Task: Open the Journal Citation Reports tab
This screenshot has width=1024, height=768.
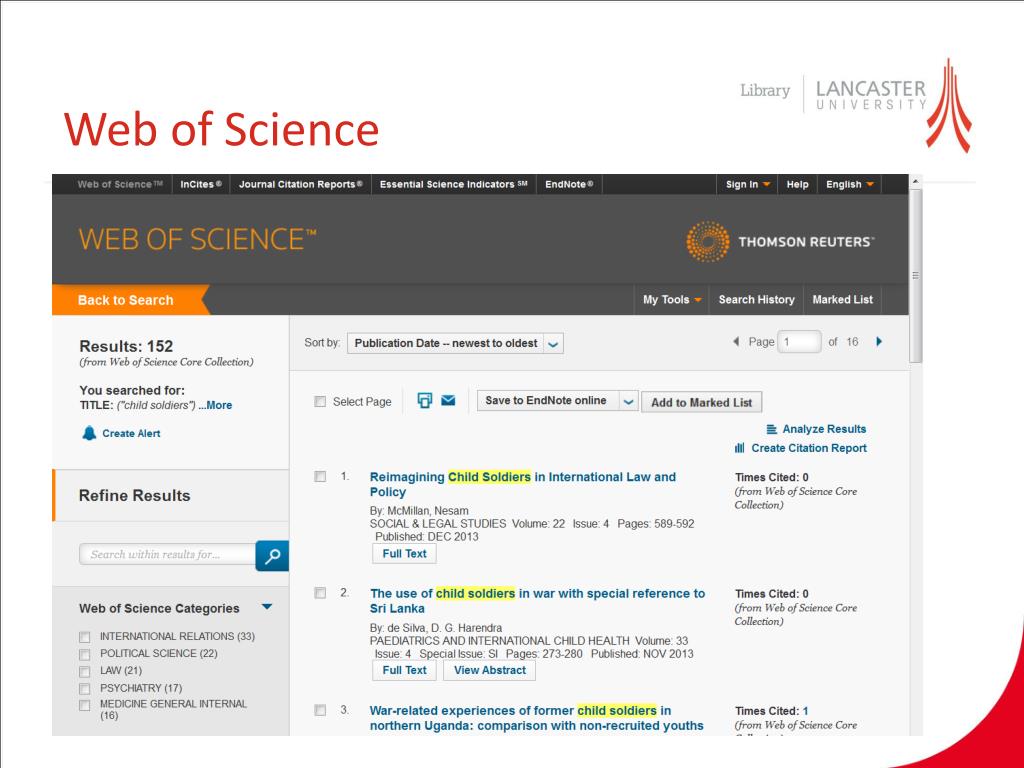Action: [x=300, y=184]
